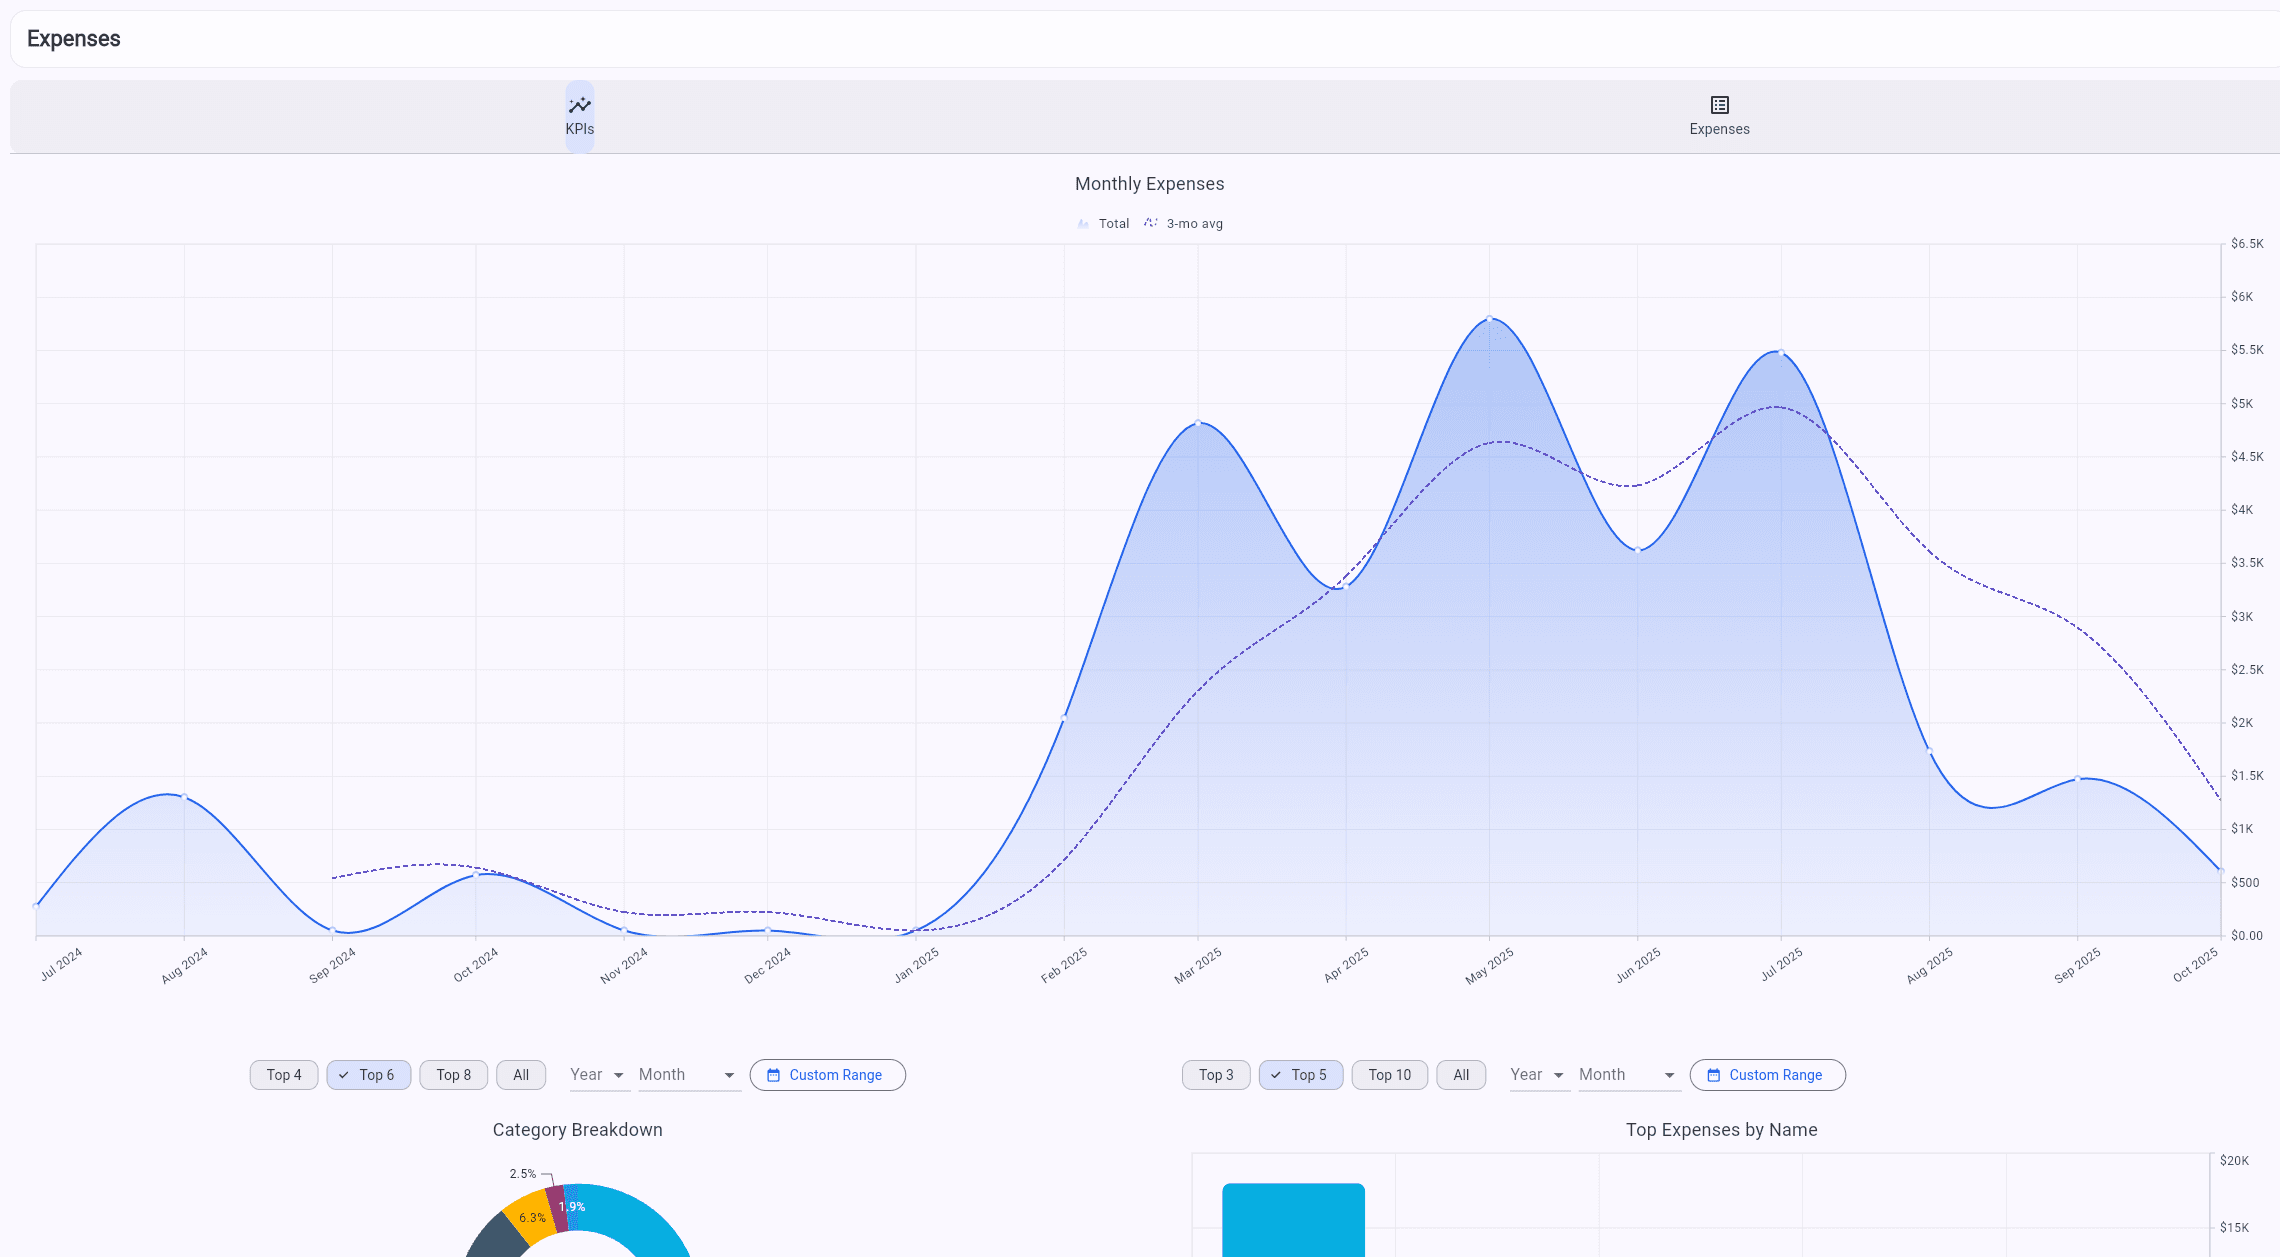Viewport: 2280px width, 1257px height.
Task: Open the KPIs tab chart icon
Action: click(x=579, y=105)
